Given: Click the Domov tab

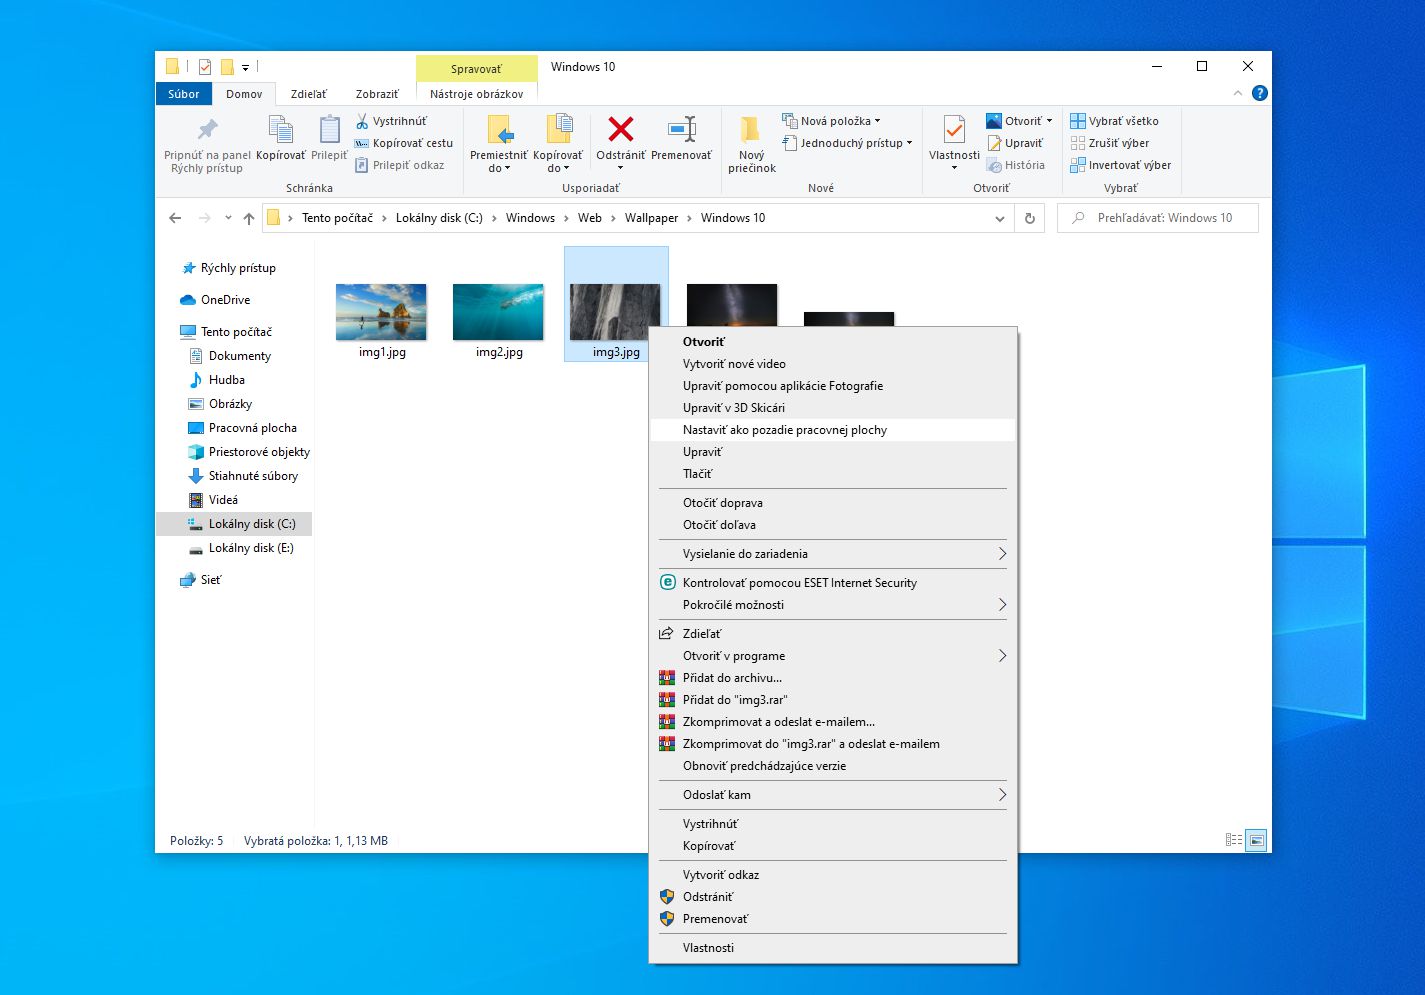Looking at the screenshot, I should click(x=244, y=94).
